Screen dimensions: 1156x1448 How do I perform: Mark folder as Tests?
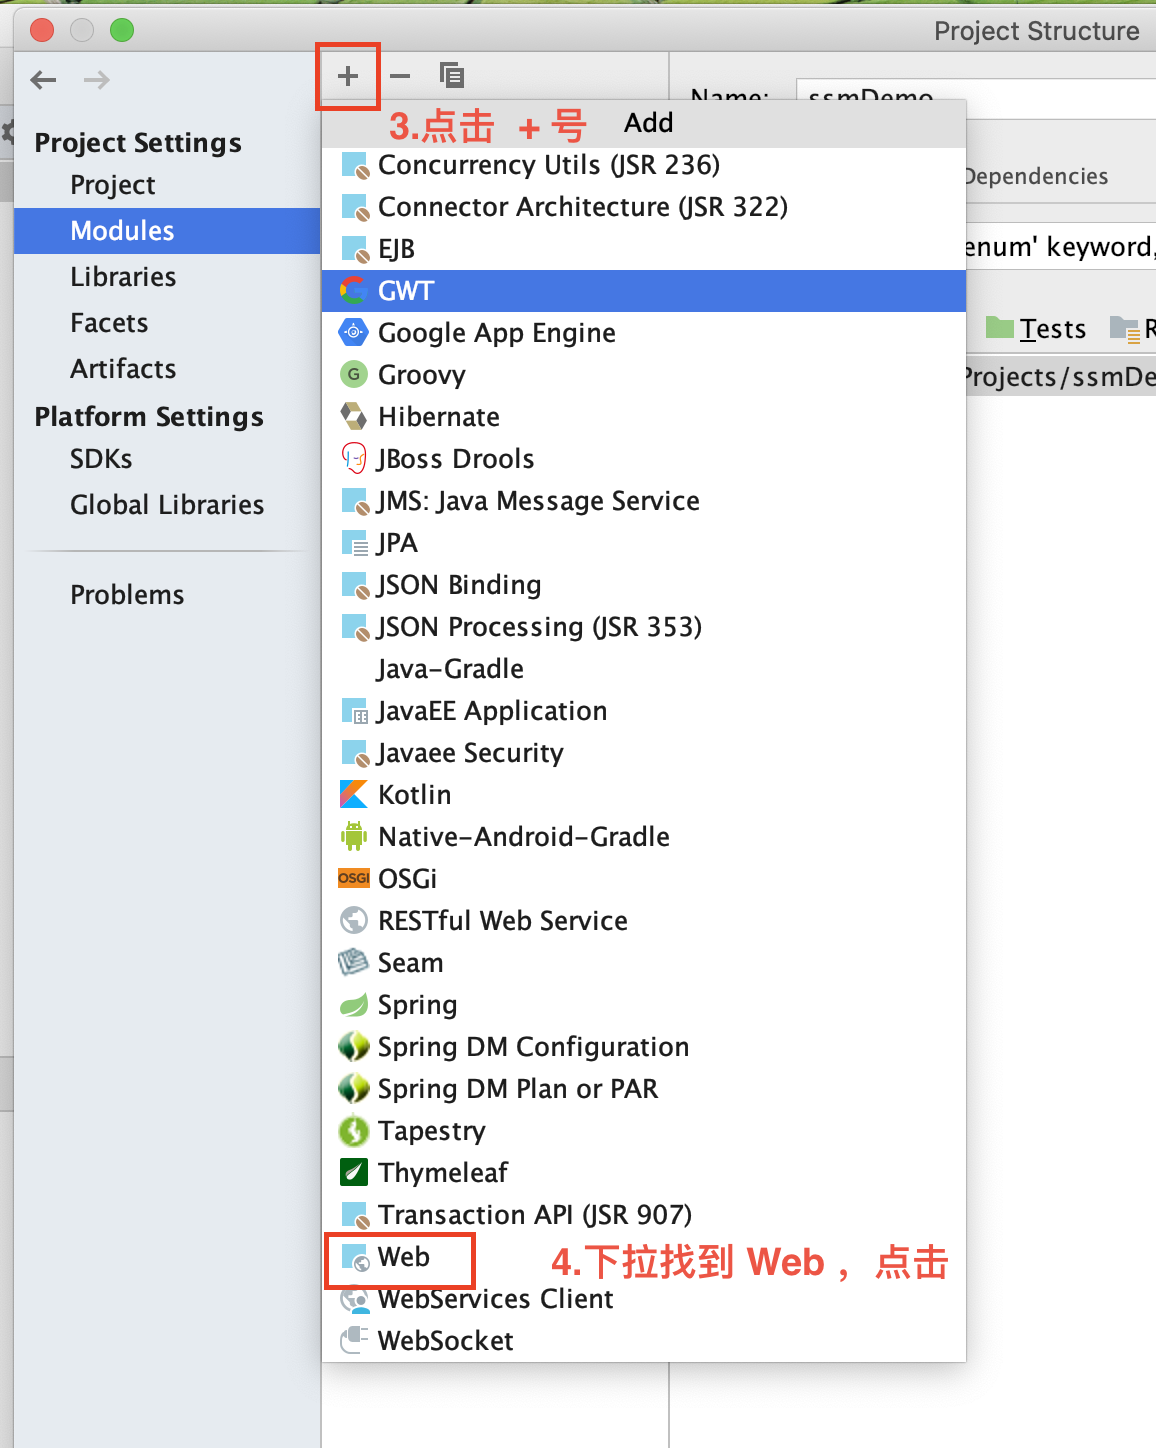(x=1036, y=329)
